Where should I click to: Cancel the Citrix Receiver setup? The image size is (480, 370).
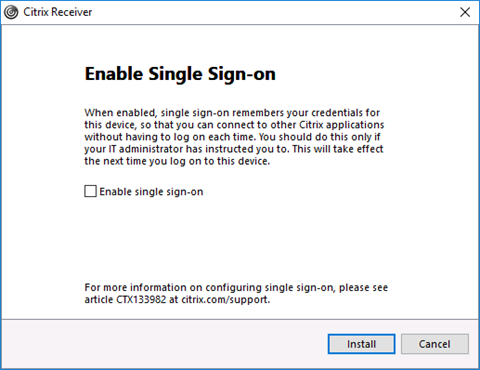pyautogui.click(x=435, y=344)
